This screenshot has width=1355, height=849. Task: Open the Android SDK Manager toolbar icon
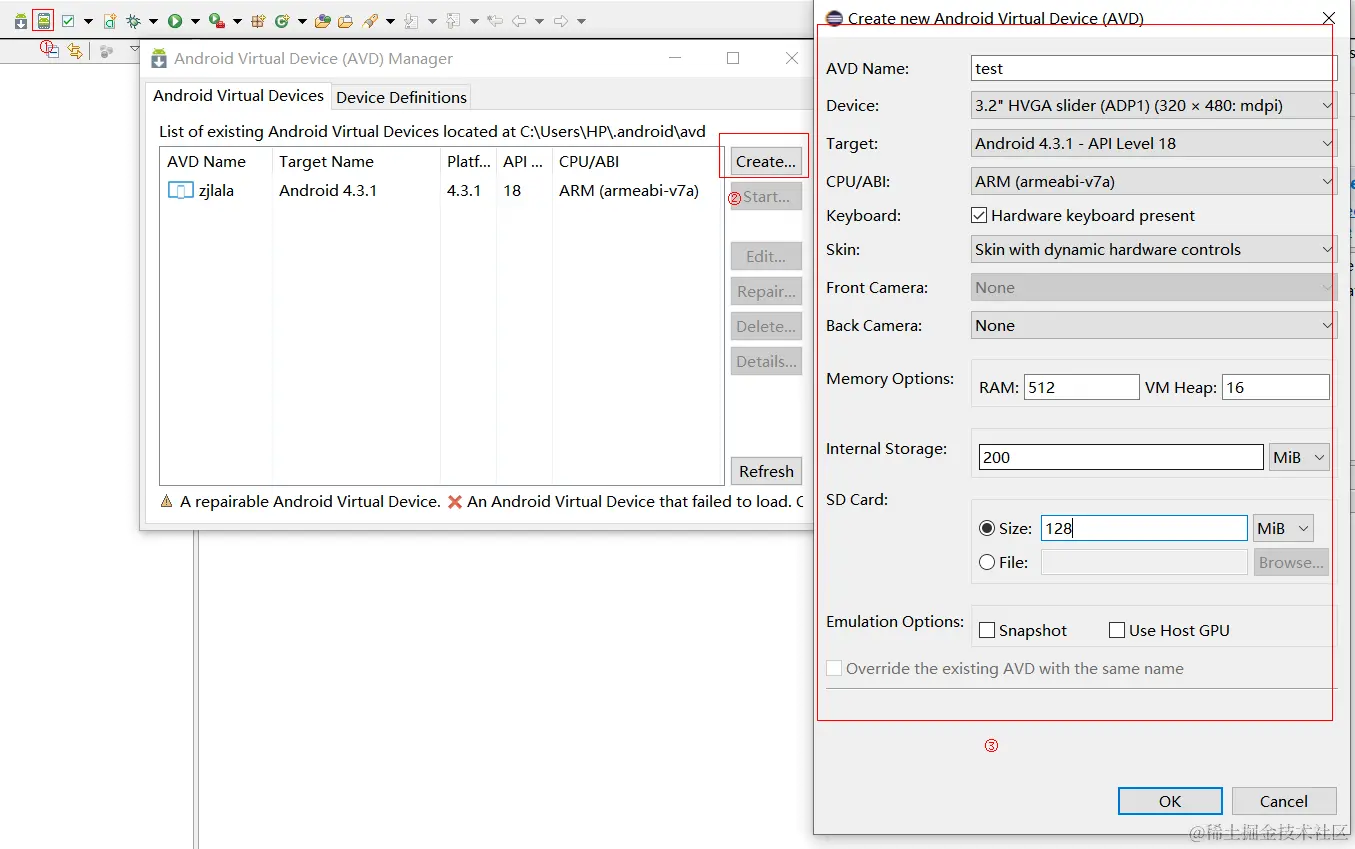pos(21,21)
